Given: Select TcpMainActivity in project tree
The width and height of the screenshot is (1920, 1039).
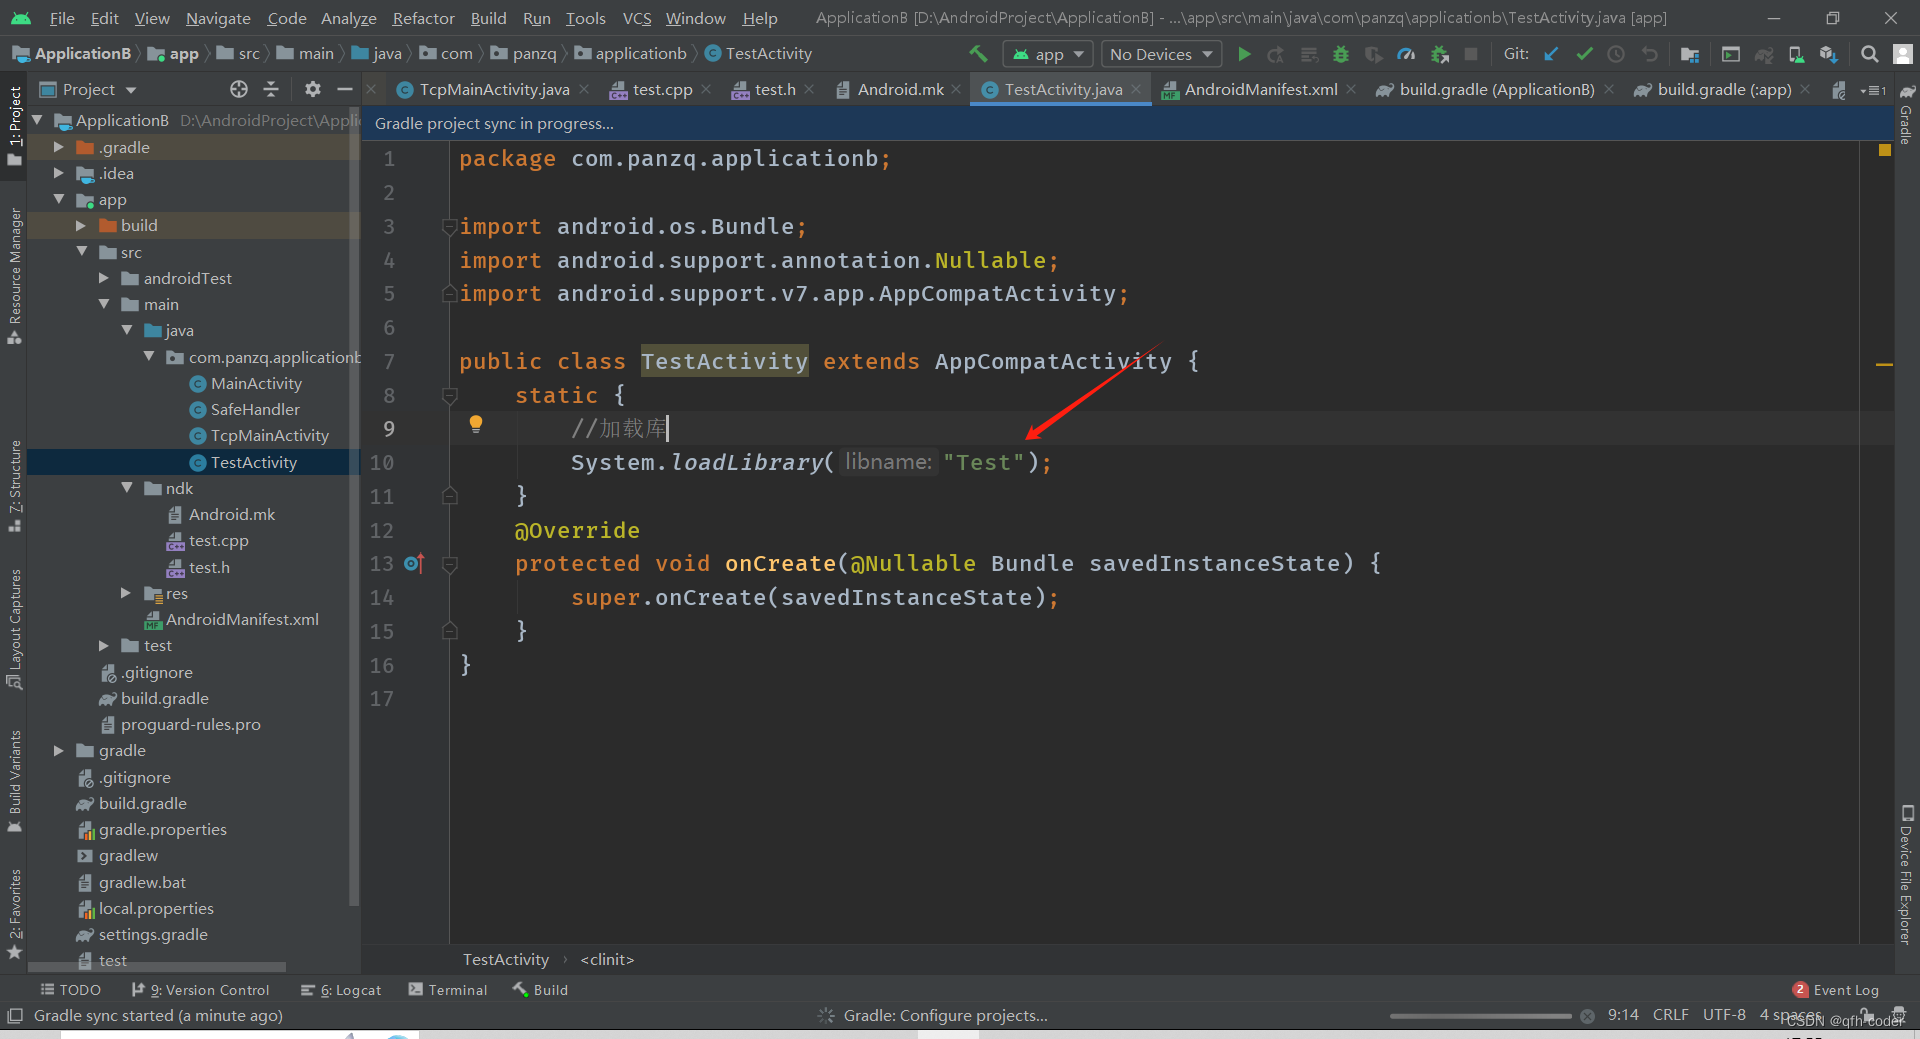Looking at the screenshot, I should point(269,435).
